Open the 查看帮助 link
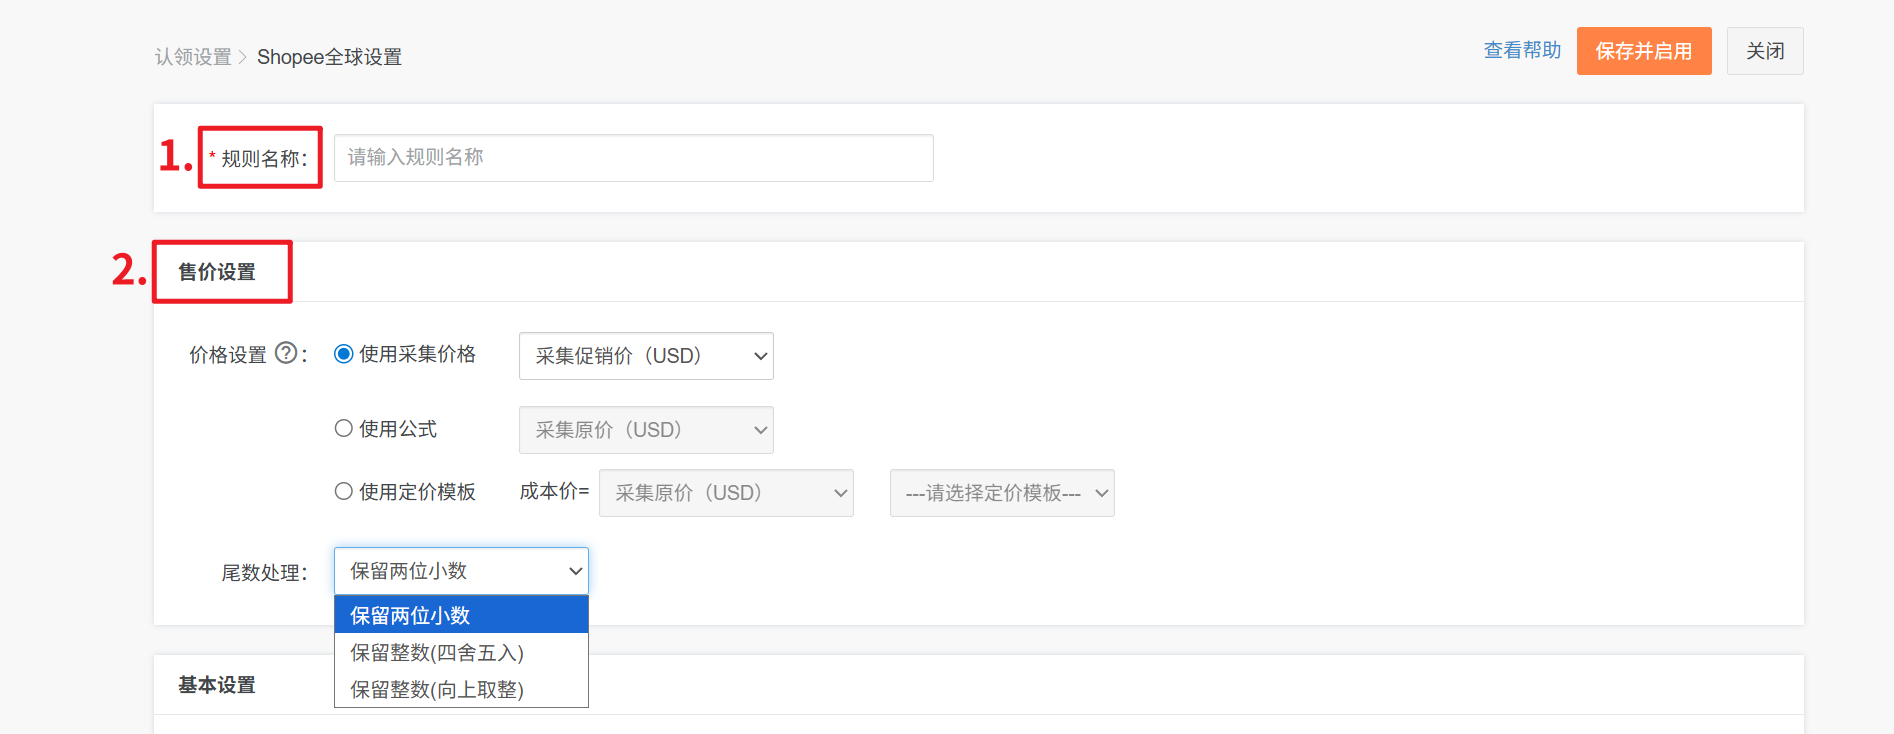This screenshot has width=1894, height=734. click(x=1522, y=50)
